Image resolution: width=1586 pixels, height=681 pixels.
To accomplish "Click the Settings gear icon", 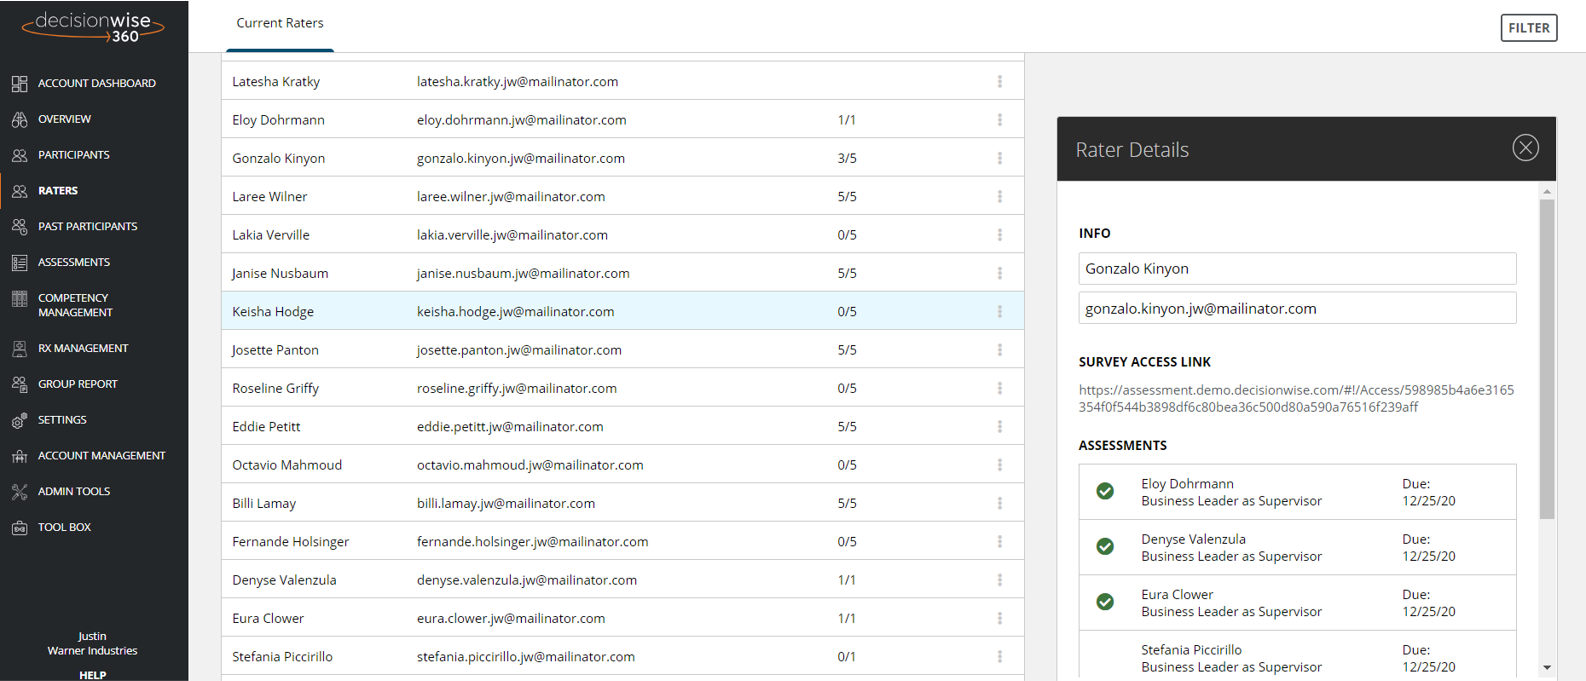I will pos(19,421).
